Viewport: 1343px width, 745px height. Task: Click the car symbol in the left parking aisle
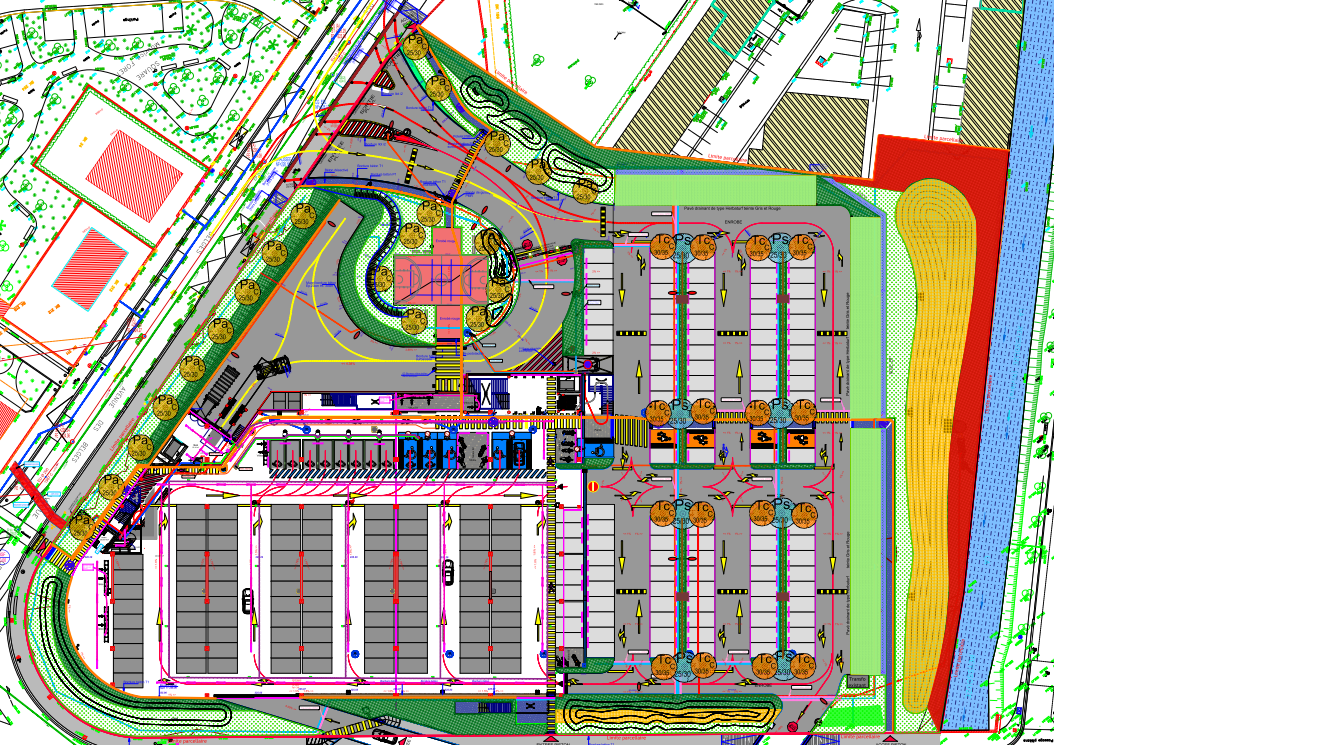tap(247, 600)
